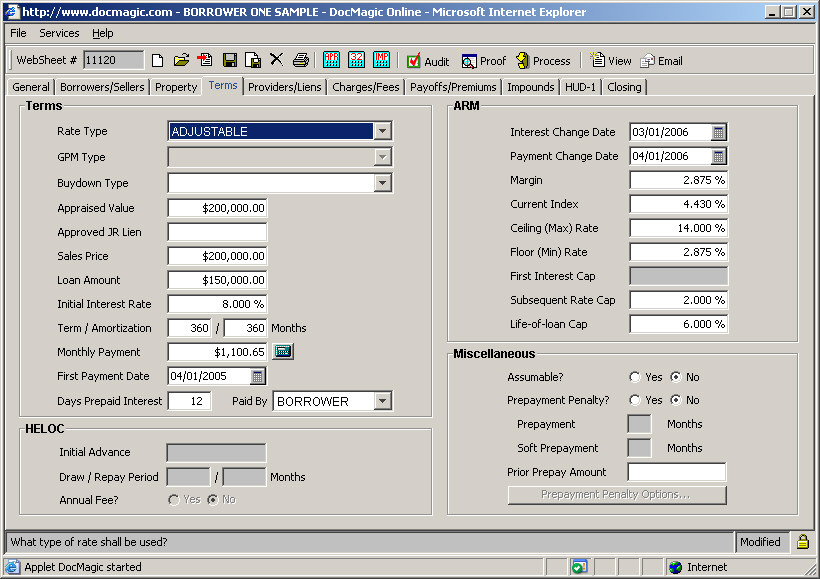This screenshot has width=820, height=579.
Task: Select Yes for Prepayment Penalty
Action: pyautogui.click(x=635, y=400)
